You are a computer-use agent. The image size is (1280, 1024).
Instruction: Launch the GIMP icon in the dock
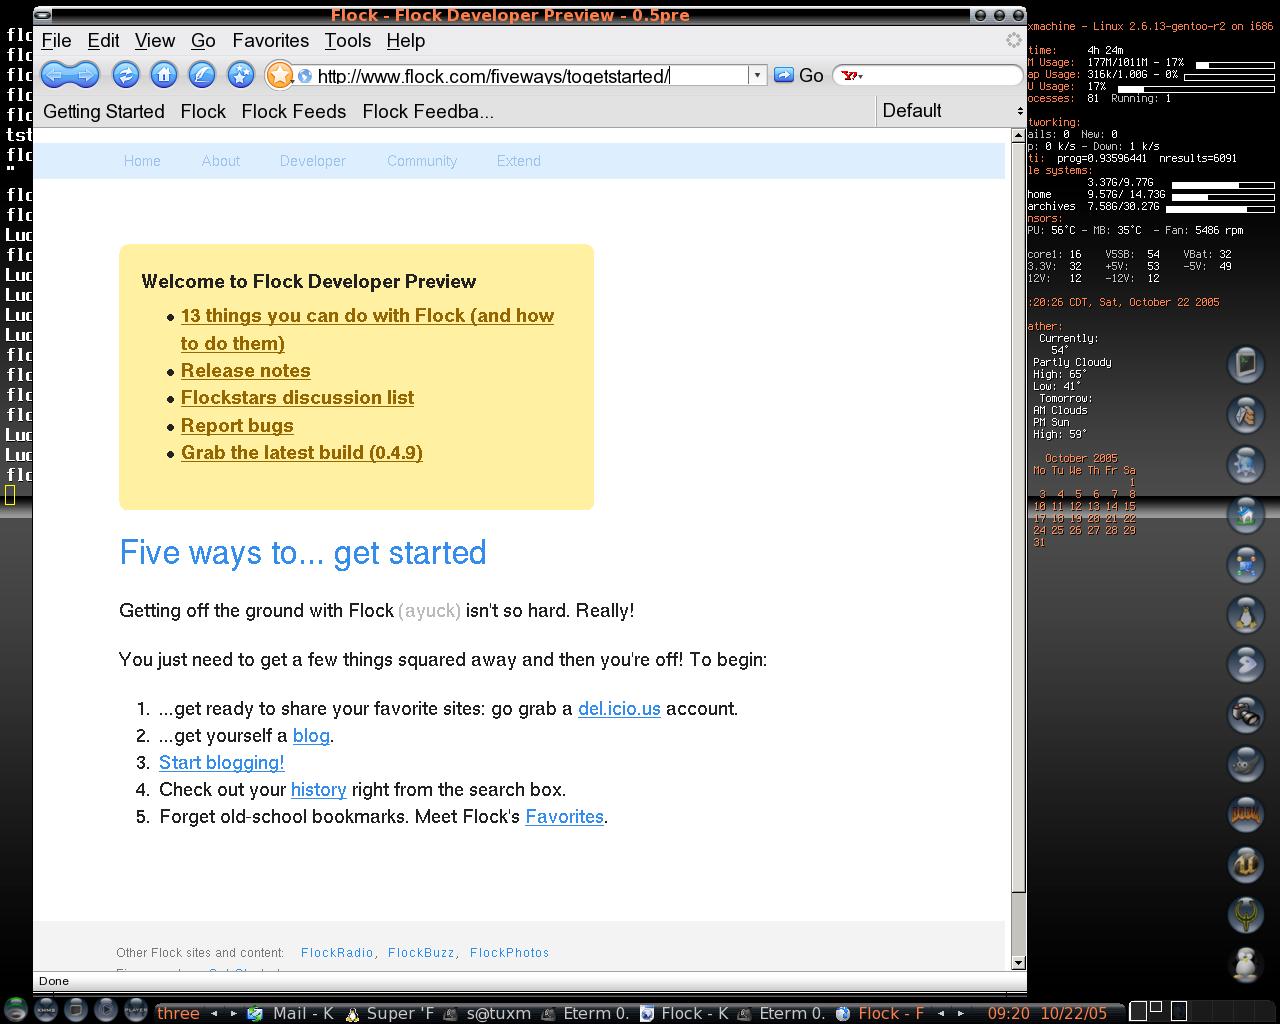tap(1246, 764)
